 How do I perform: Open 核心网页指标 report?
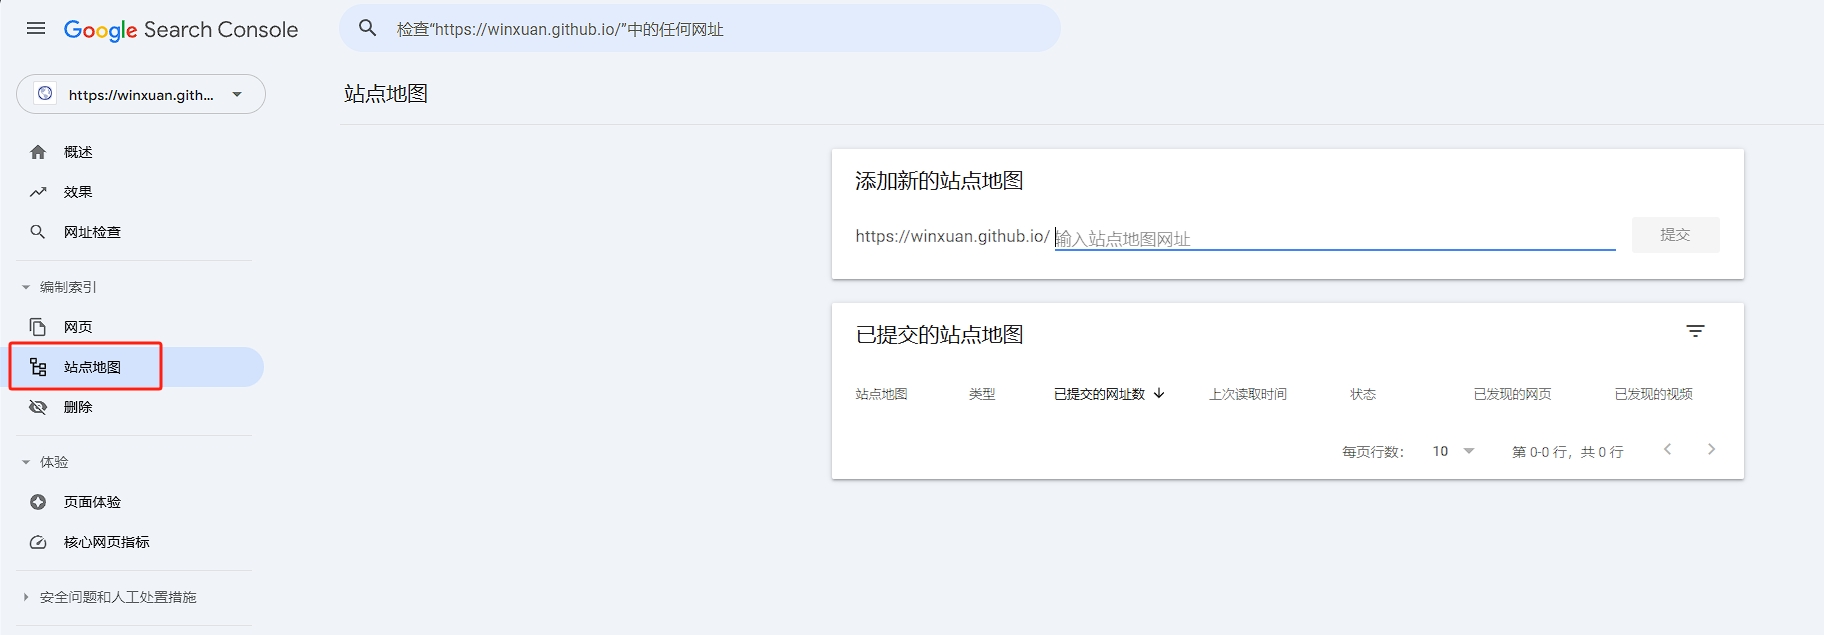pyautogui.click(x=107, y=542)
